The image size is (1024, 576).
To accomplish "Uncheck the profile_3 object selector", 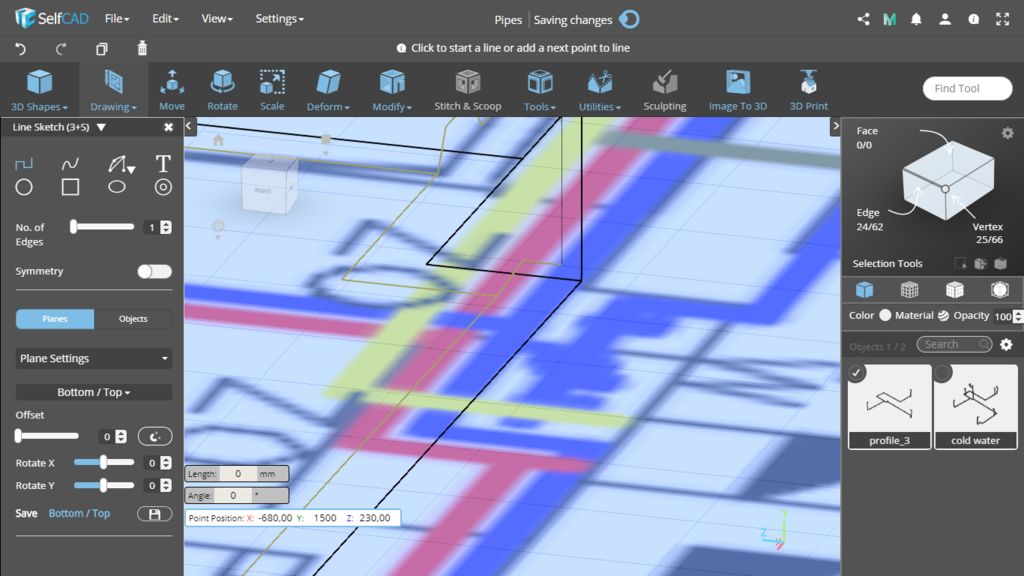I will 858,374.
